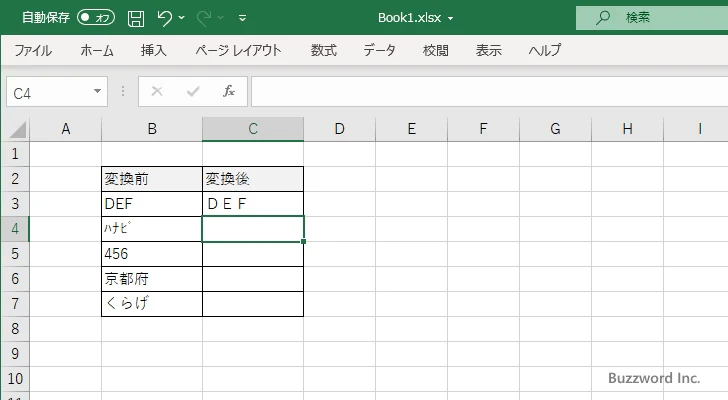Click the formula bar Enter checkmark icon
The height and width of the screenshot is (400, 728).
193,91
